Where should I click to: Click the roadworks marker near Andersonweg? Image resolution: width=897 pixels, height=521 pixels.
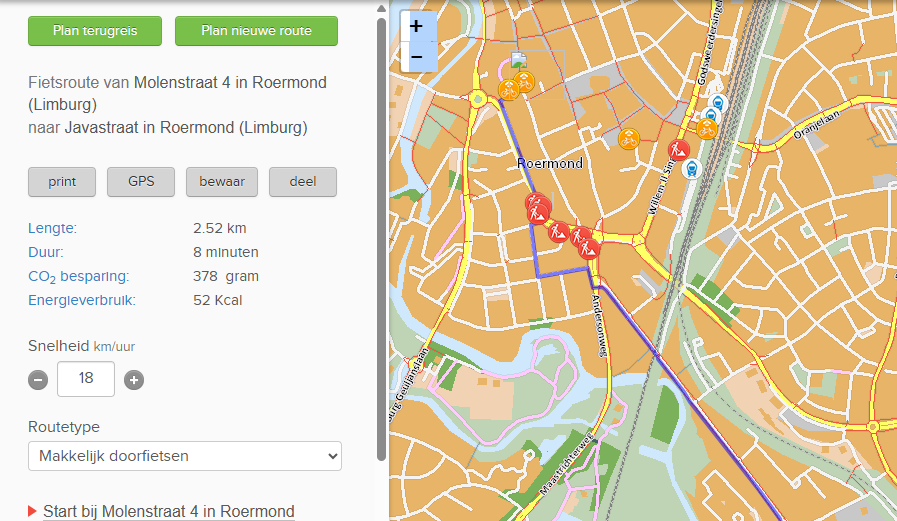589,249
